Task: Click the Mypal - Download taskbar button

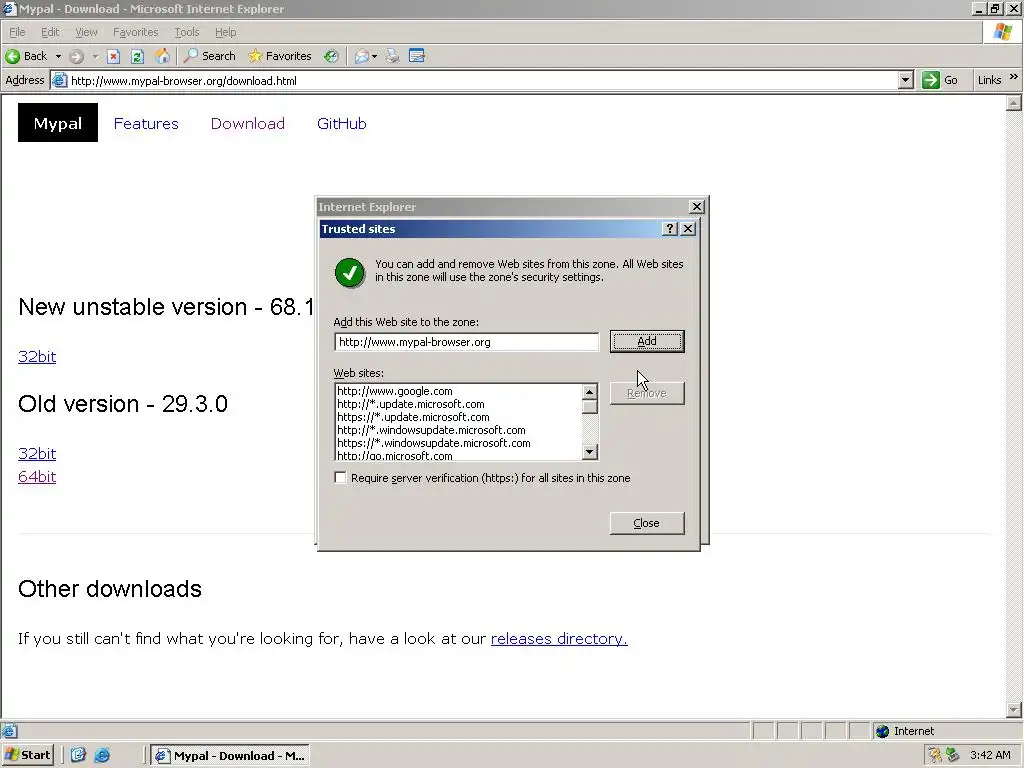Action: (231, 756)
